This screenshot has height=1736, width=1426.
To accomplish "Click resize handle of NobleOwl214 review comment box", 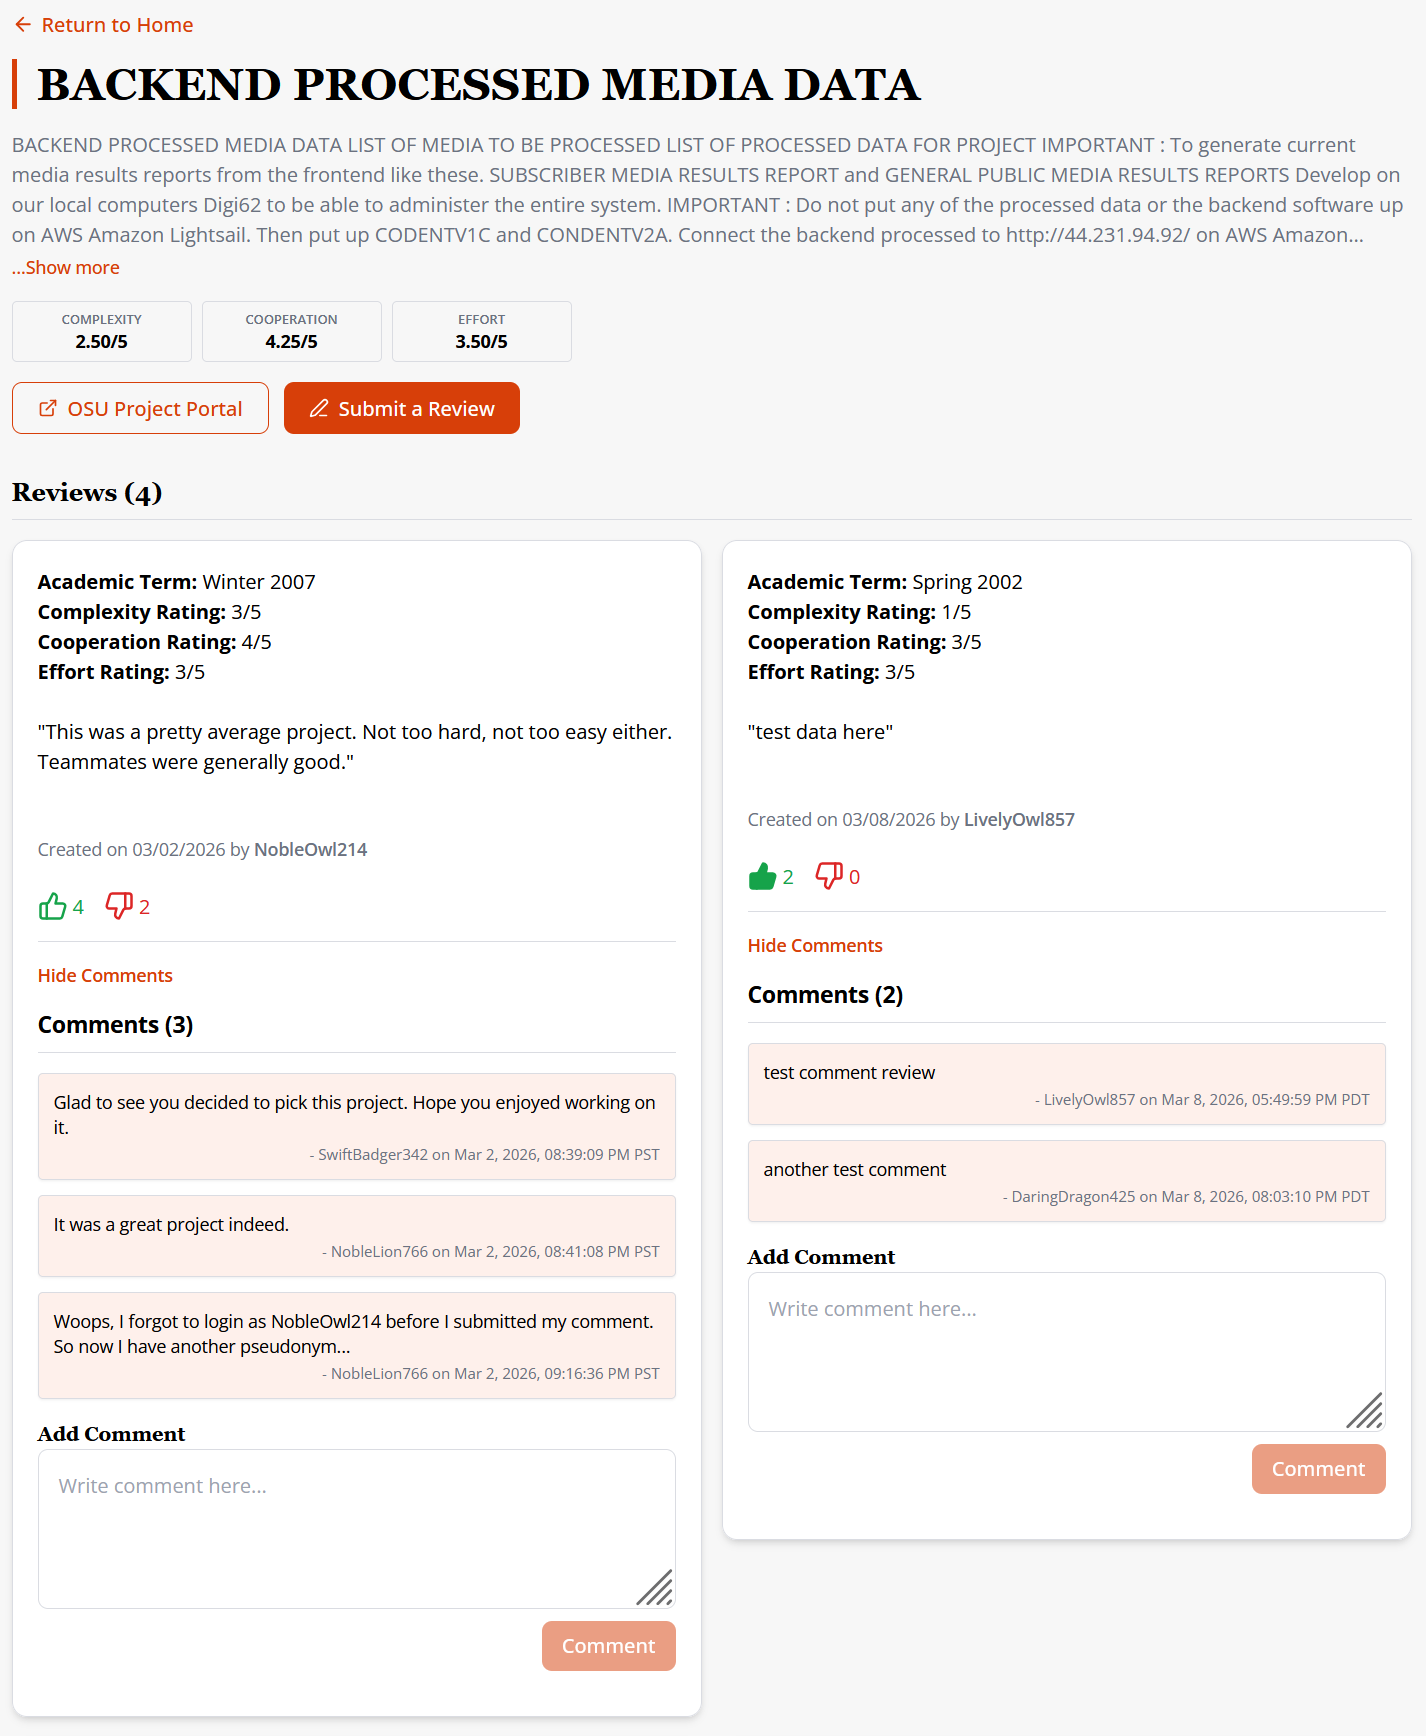I will [x=656, y=1588].
